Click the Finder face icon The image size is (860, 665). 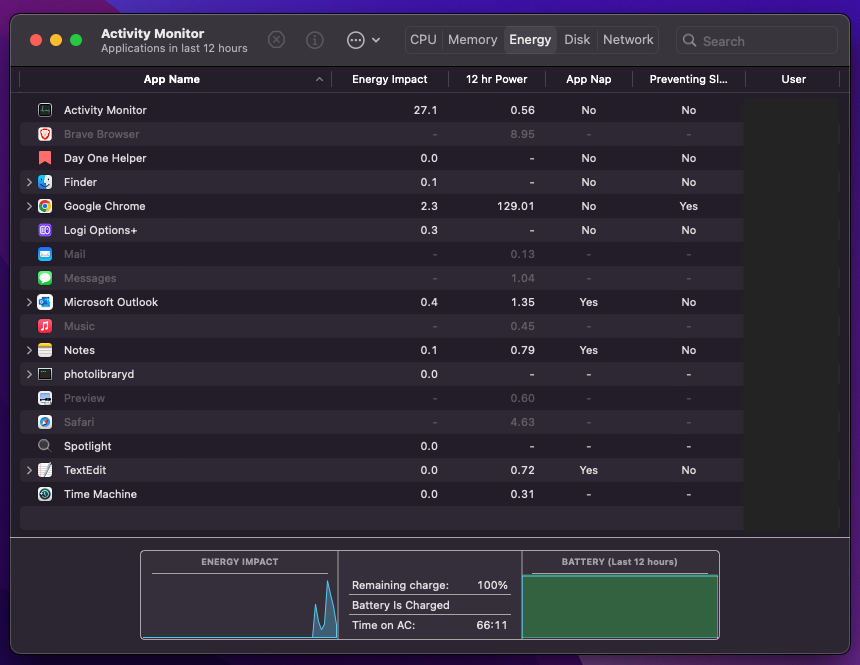(x=45, y=182)
